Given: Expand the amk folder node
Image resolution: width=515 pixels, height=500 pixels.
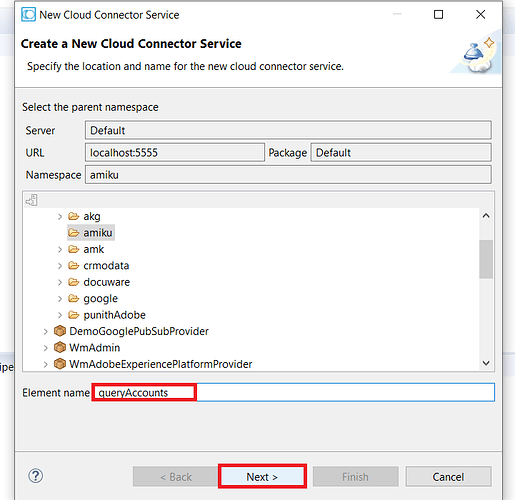Looking at the screenshot, I should [x=60, y=249].
